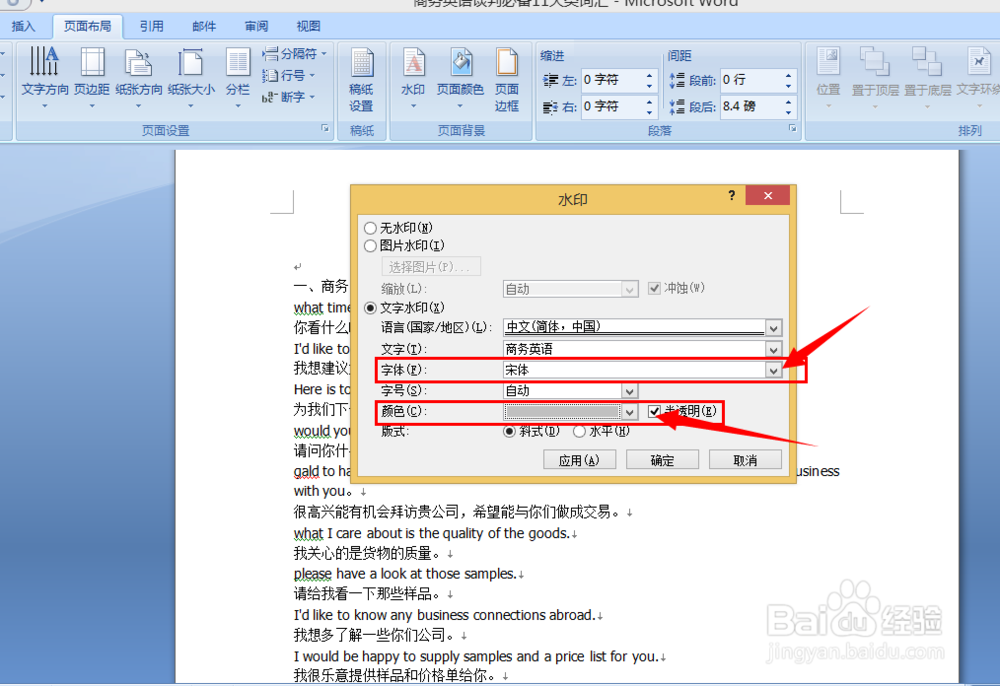Click the spacing after (段后) field
This screenshot has width=1000, height=686.
[x=751, y=106]
